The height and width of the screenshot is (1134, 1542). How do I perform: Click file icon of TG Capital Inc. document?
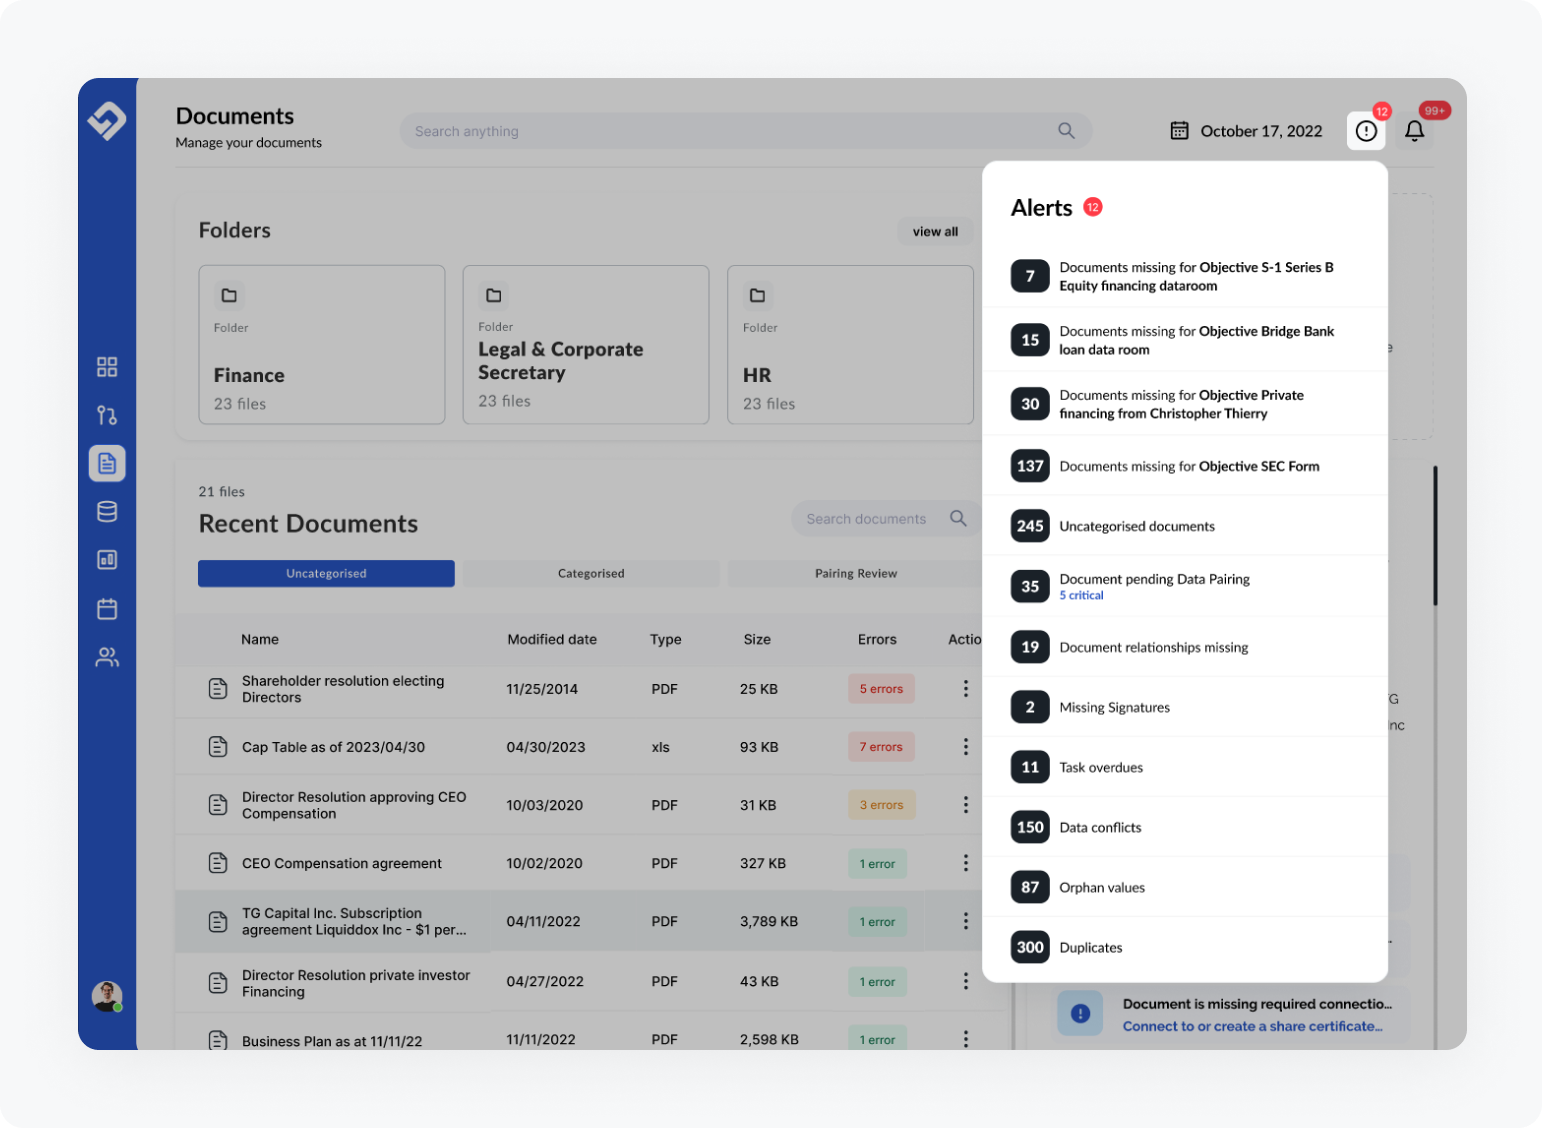(218, 921)
